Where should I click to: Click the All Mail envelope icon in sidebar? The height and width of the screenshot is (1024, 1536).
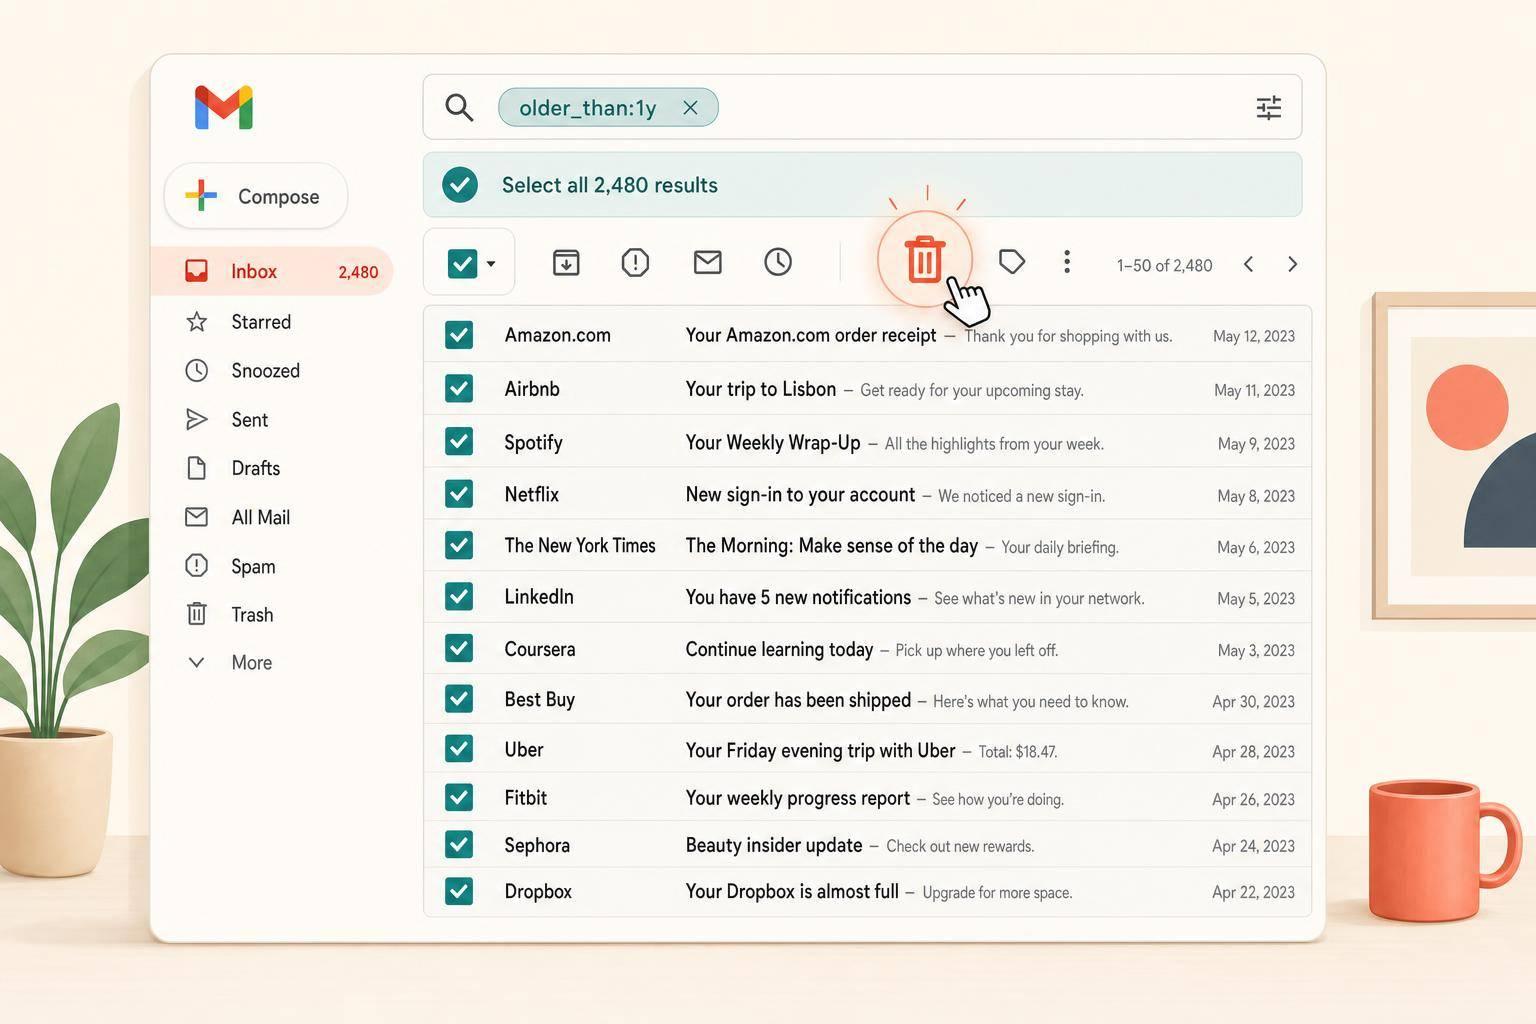197,517
